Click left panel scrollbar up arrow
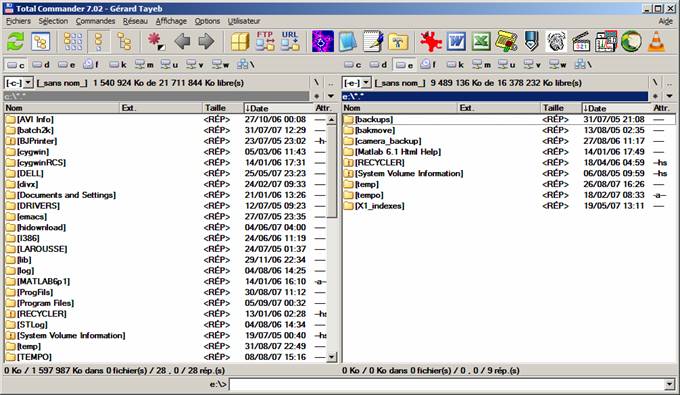 pyautogui.click(x=331, y=119)
